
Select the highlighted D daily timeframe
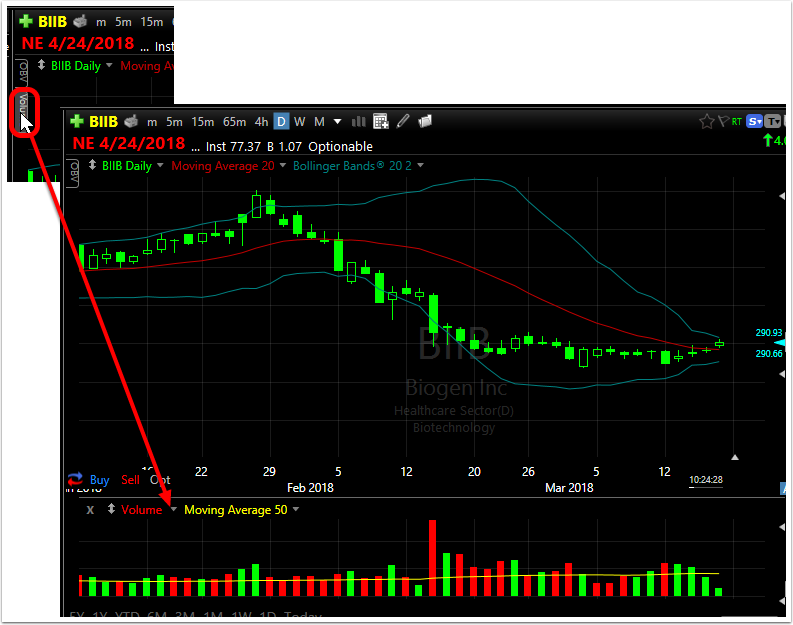[281, 121]
